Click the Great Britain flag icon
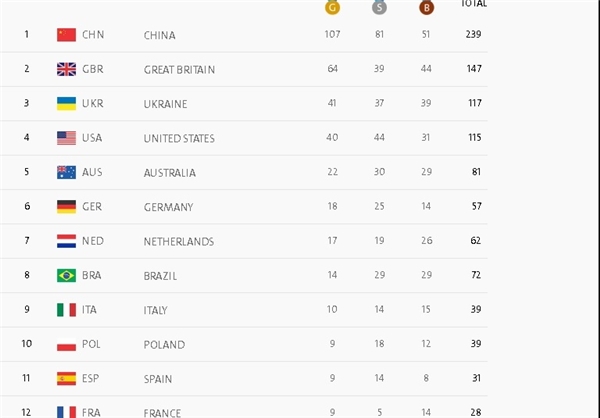600x418 pixels. (x=67, y=69)
